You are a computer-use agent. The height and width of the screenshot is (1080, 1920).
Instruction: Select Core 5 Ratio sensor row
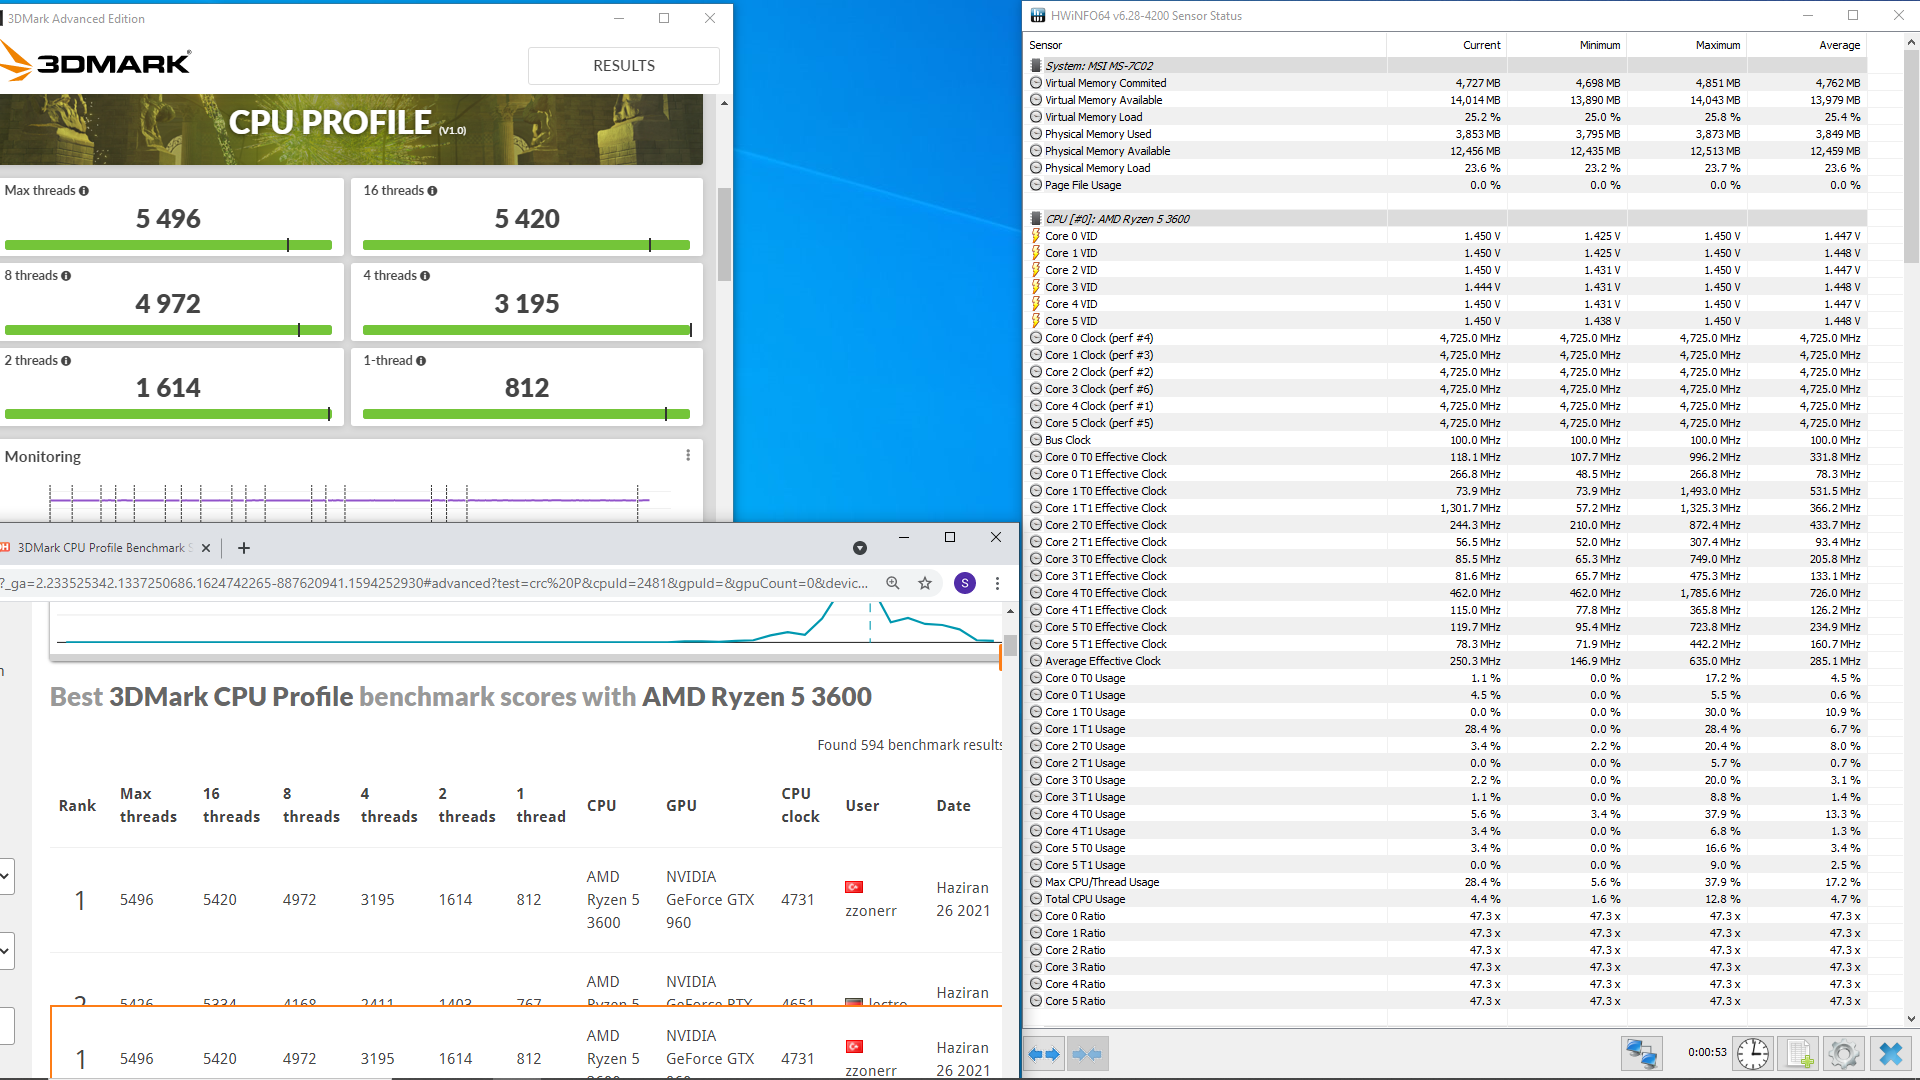pos(1445,1001)
